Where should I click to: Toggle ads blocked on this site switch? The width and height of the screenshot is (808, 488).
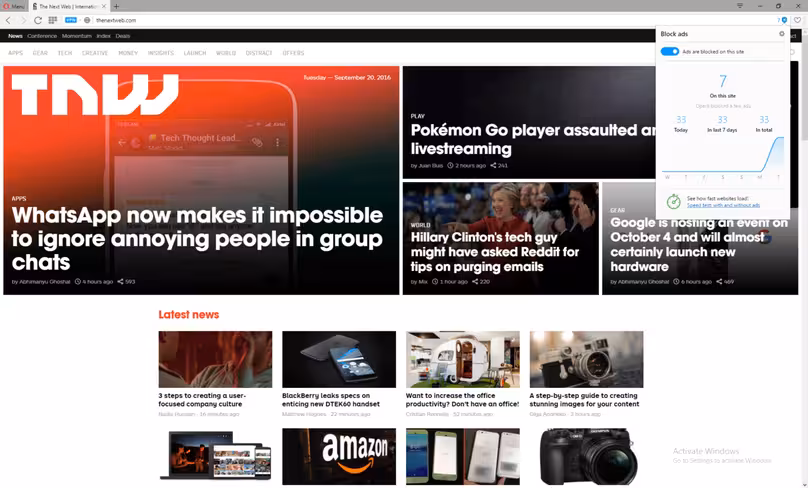coord(670,52)
